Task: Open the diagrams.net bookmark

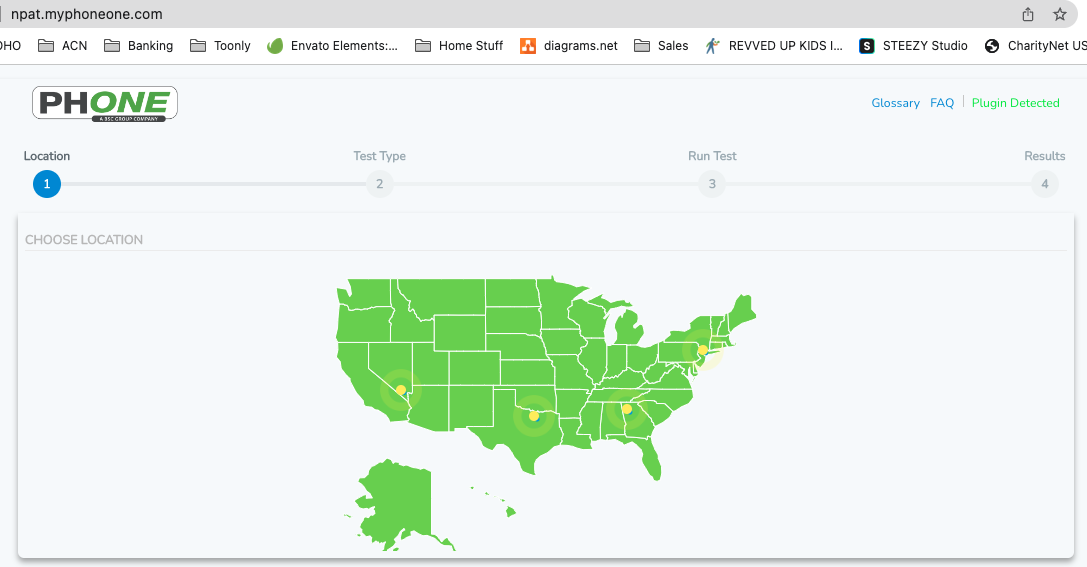Action: (569, 46)
